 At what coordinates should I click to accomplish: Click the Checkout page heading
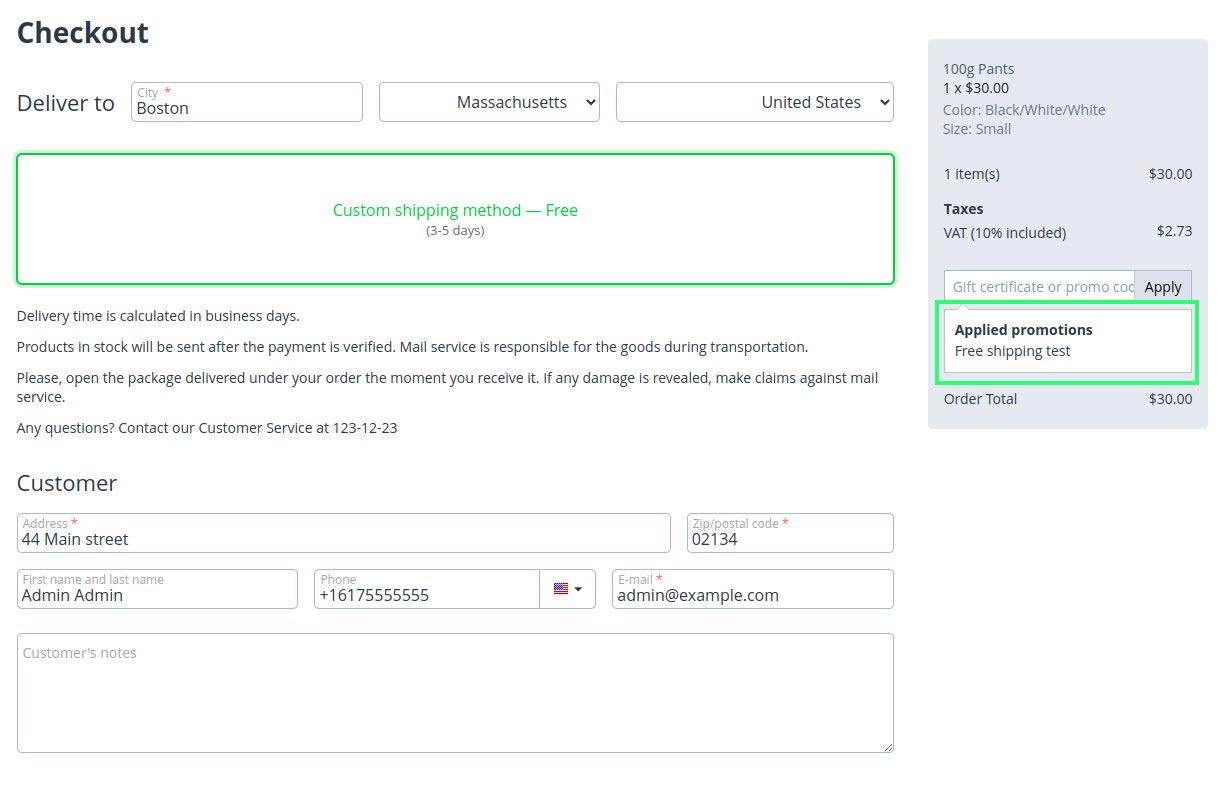point(83,33)
